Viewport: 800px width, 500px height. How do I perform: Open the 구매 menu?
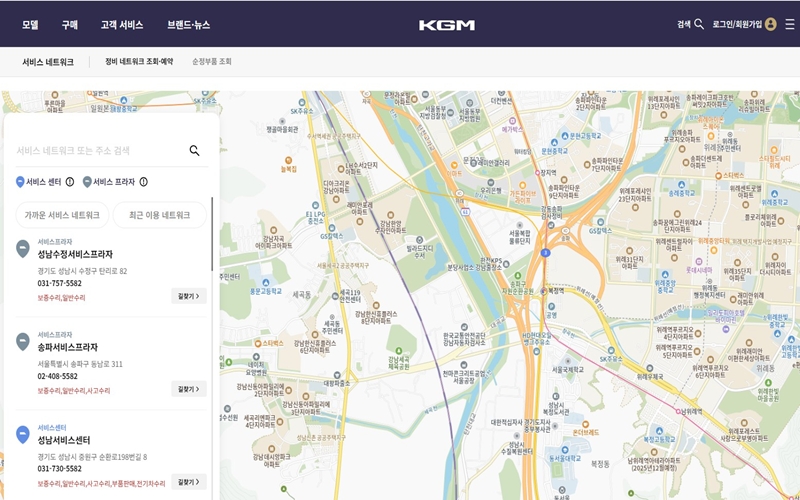[x=69, y=24]
